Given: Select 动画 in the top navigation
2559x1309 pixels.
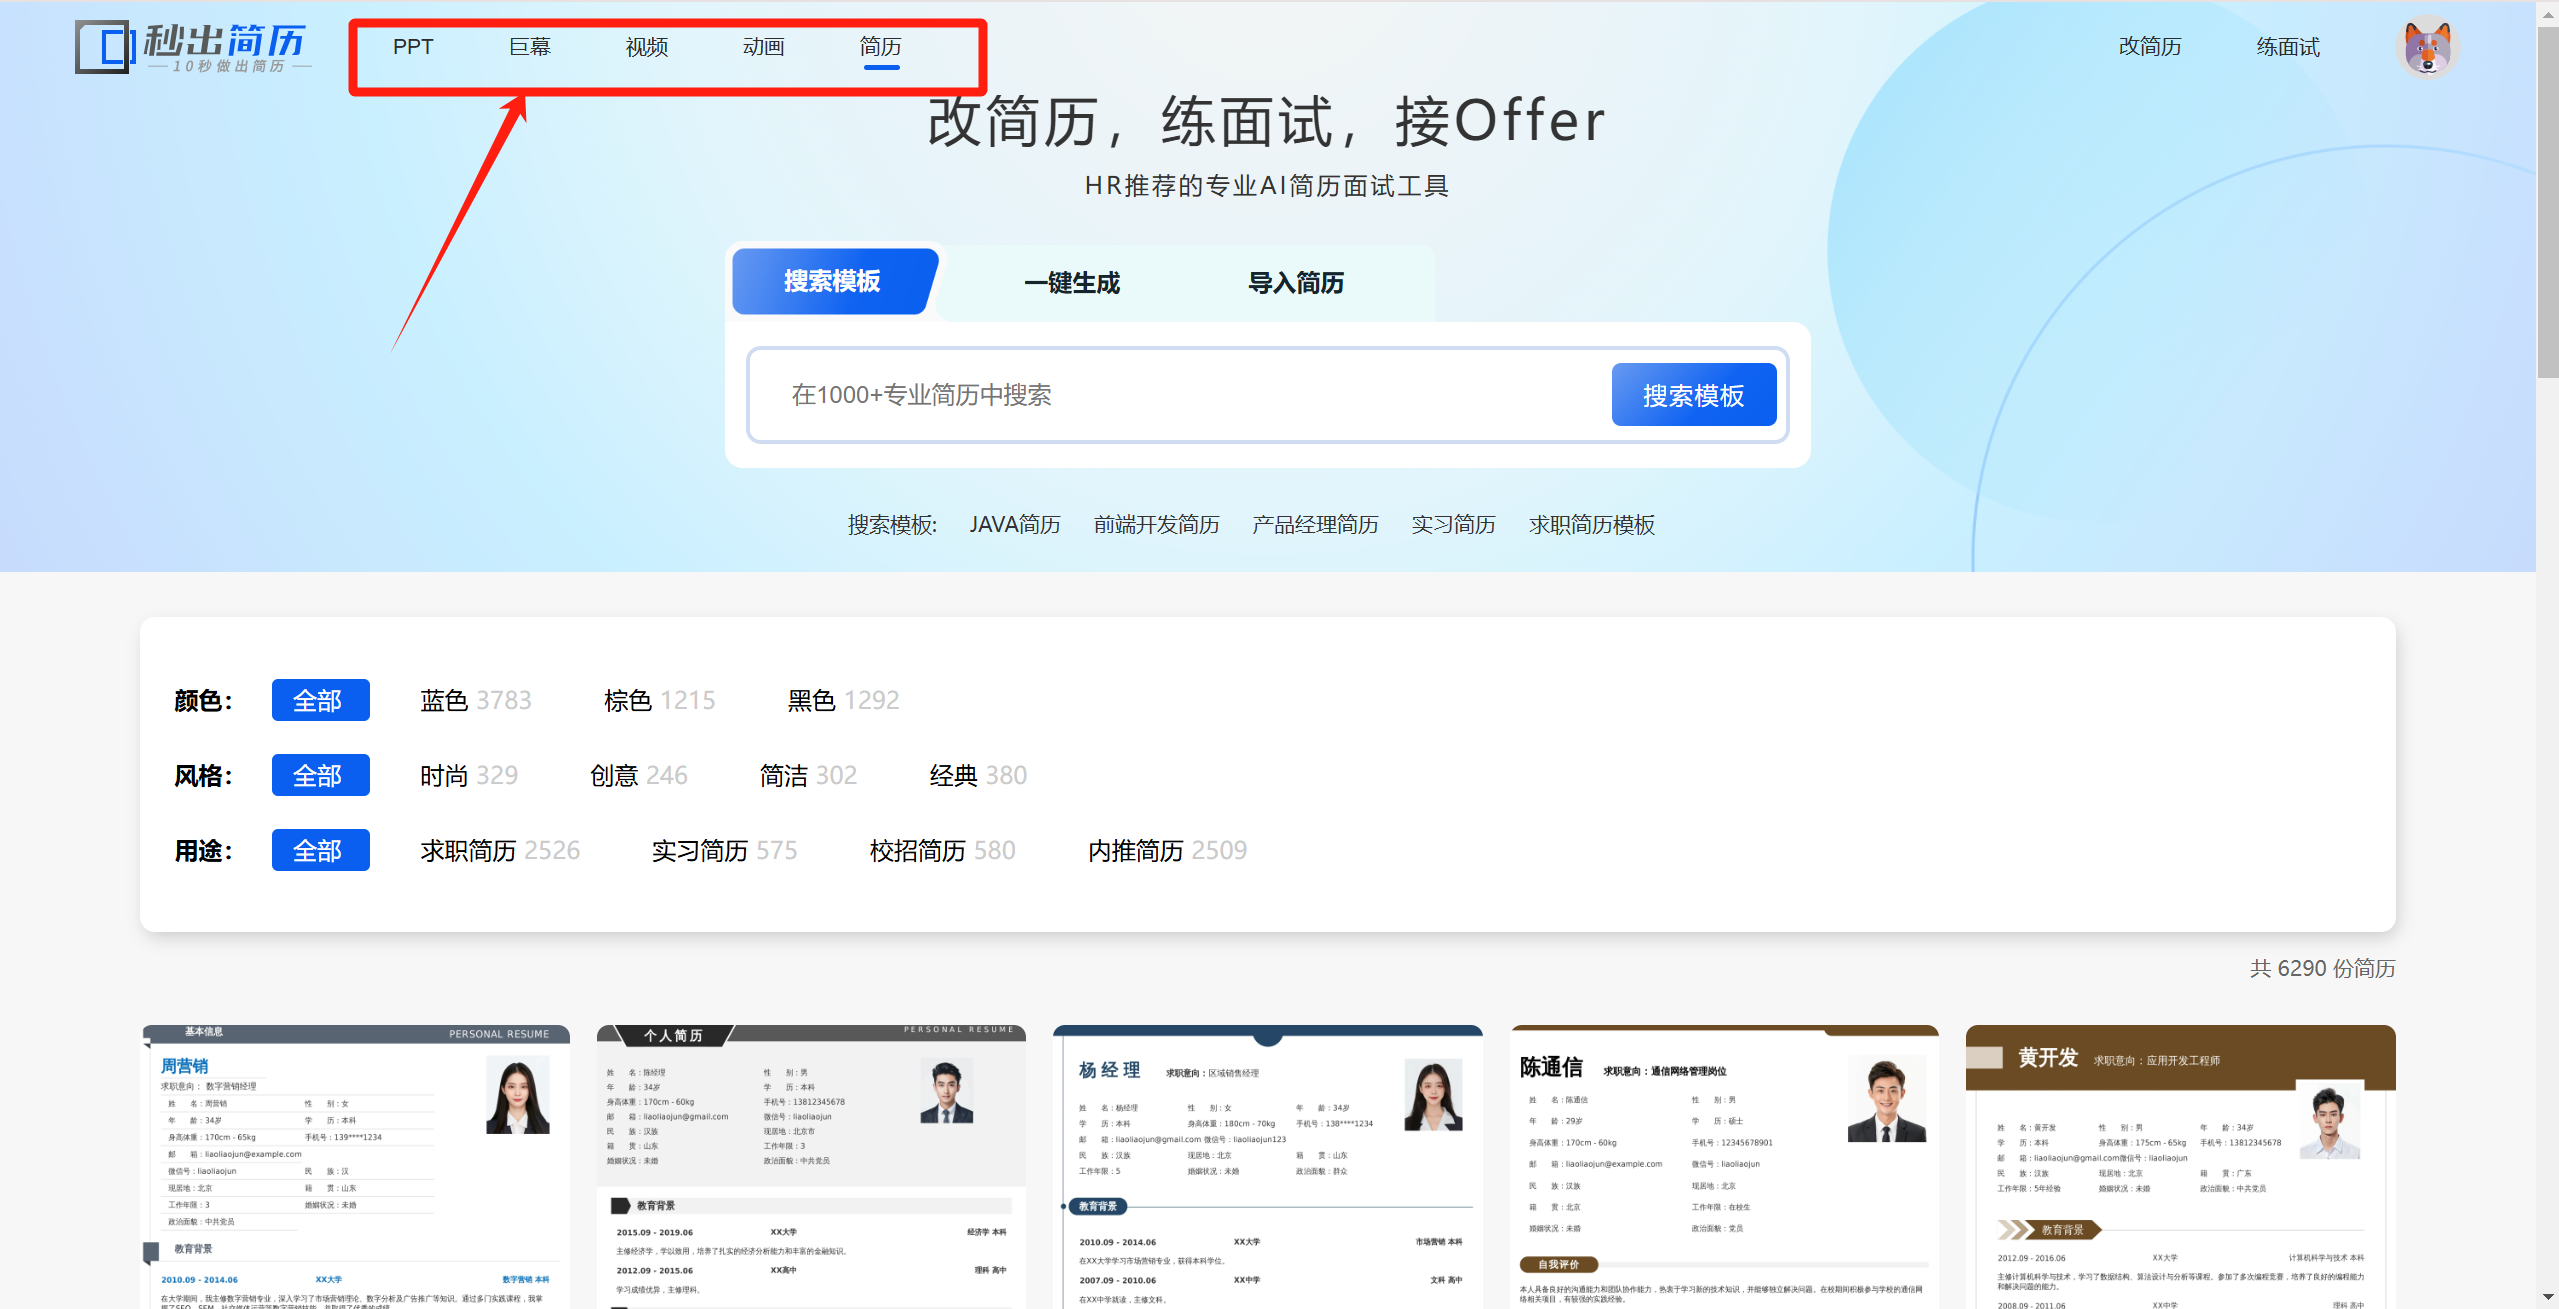Looking at the screenshot, I should (764, 47).
